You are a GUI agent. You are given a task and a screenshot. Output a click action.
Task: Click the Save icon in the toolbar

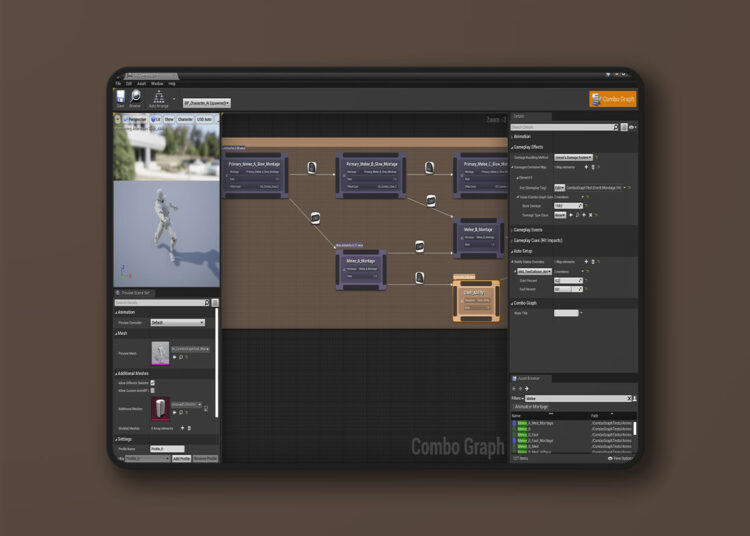[x=121, y=98]
